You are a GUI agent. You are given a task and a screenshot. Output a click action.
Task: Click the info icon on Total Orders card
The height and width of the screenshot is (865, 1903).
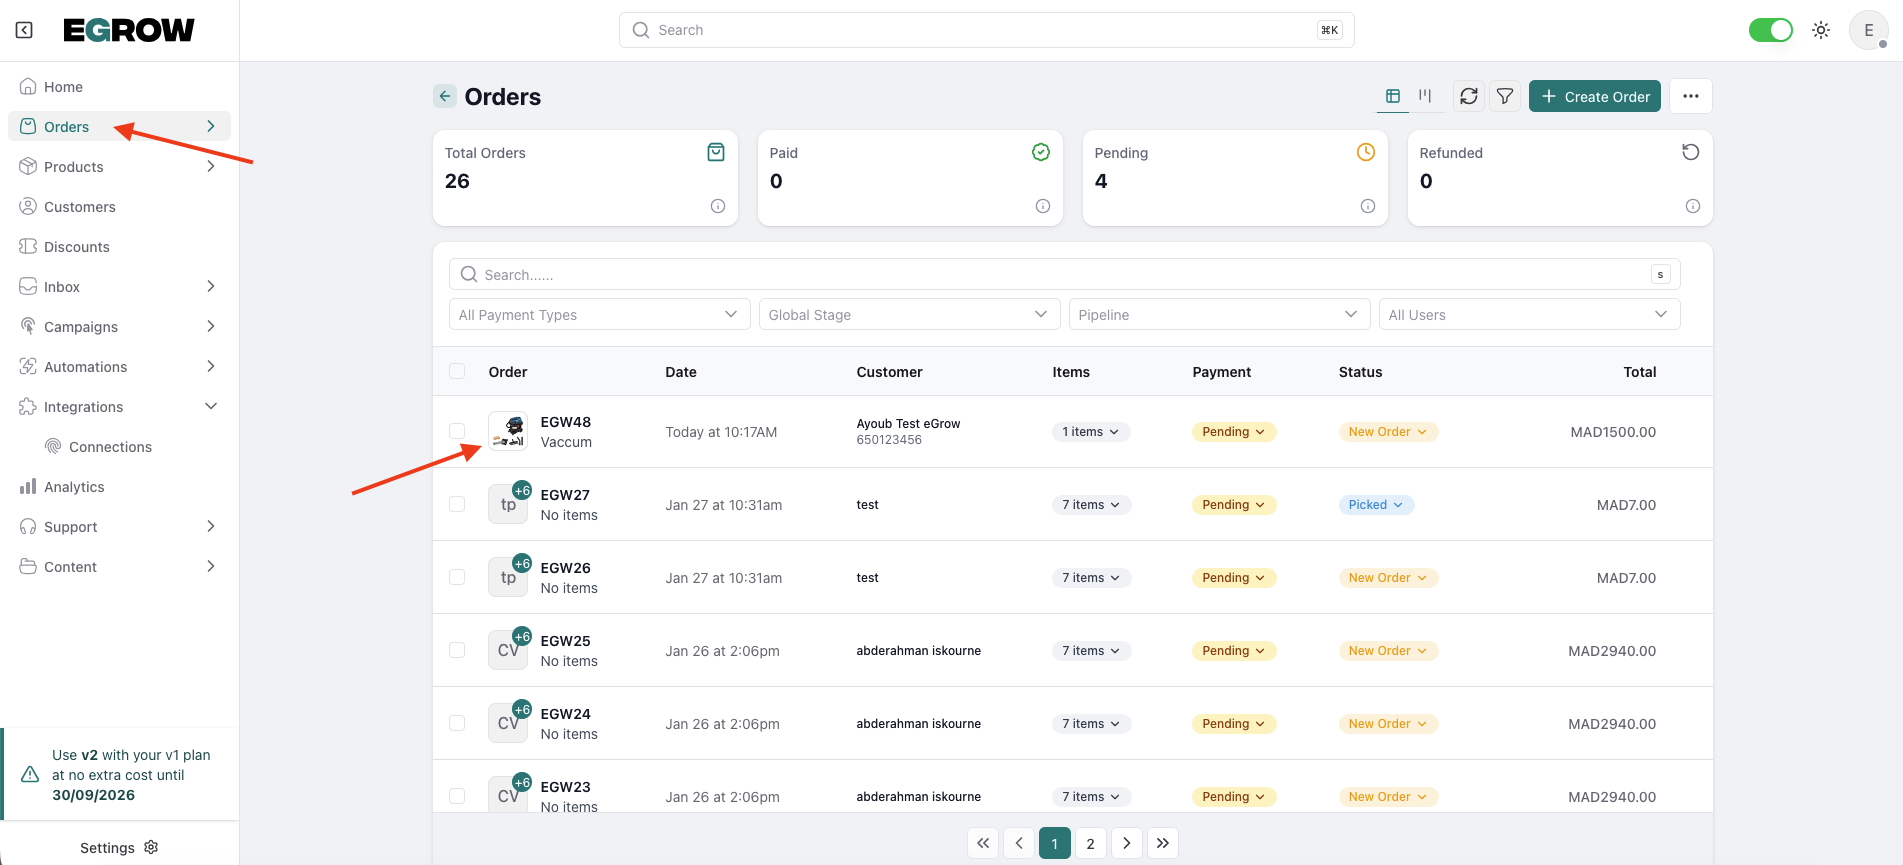(717, 206)
